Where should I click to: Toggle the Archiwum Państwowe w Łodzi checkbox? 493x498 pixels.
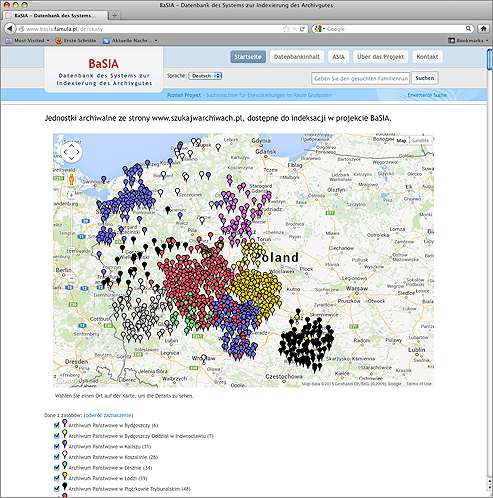(x=57, y=478)
